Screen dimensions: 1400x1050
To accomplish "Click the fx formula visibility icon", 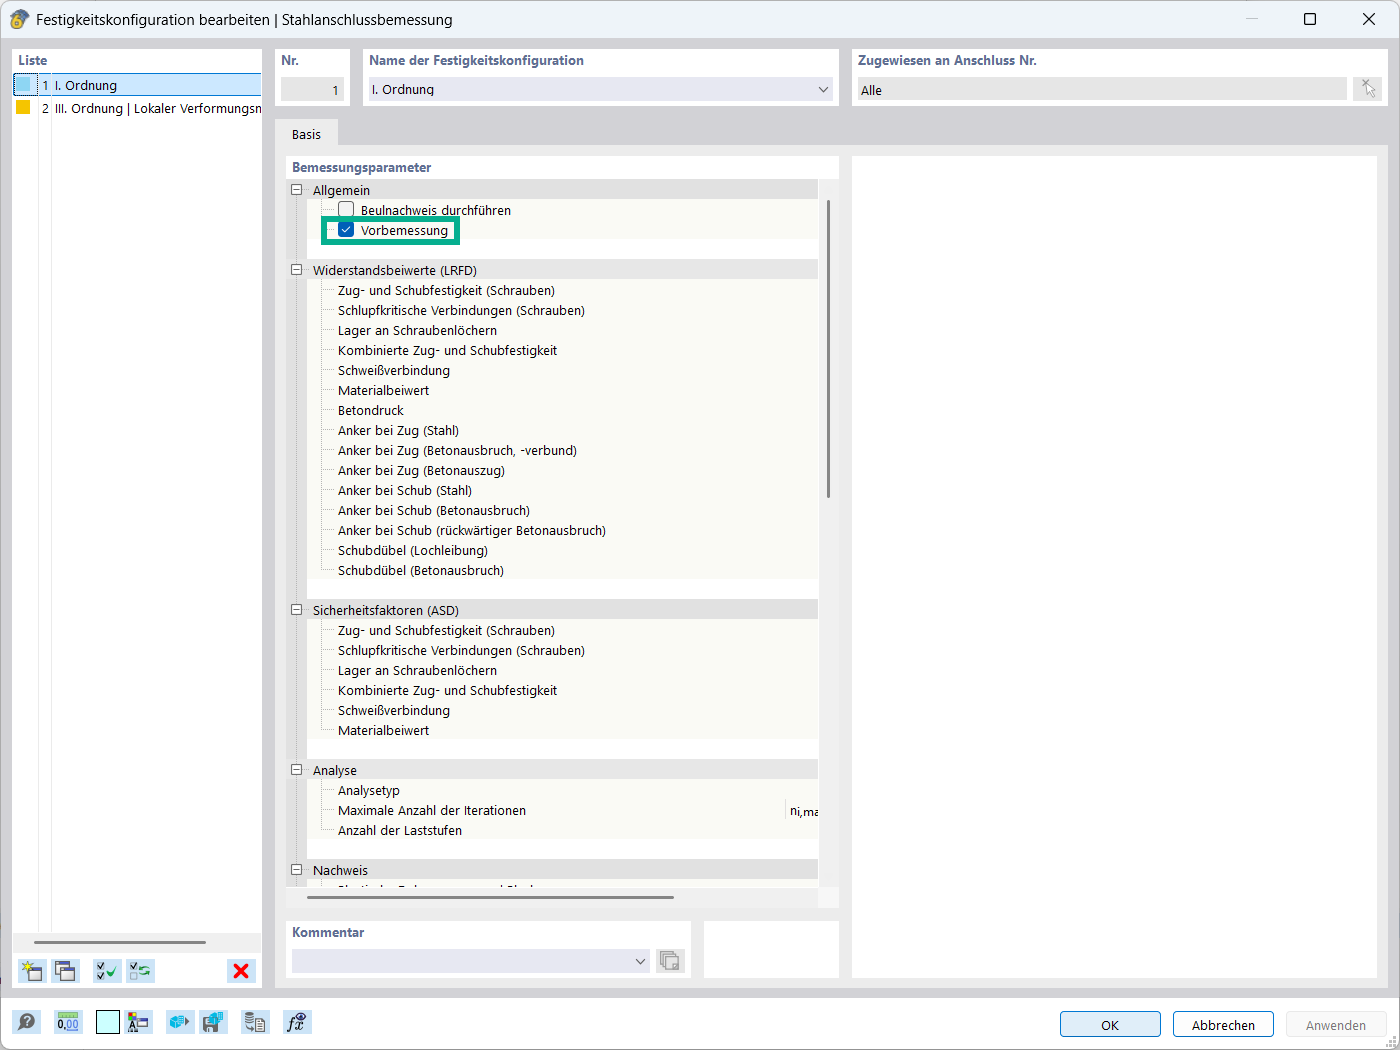I will (x=297, y=1023).
